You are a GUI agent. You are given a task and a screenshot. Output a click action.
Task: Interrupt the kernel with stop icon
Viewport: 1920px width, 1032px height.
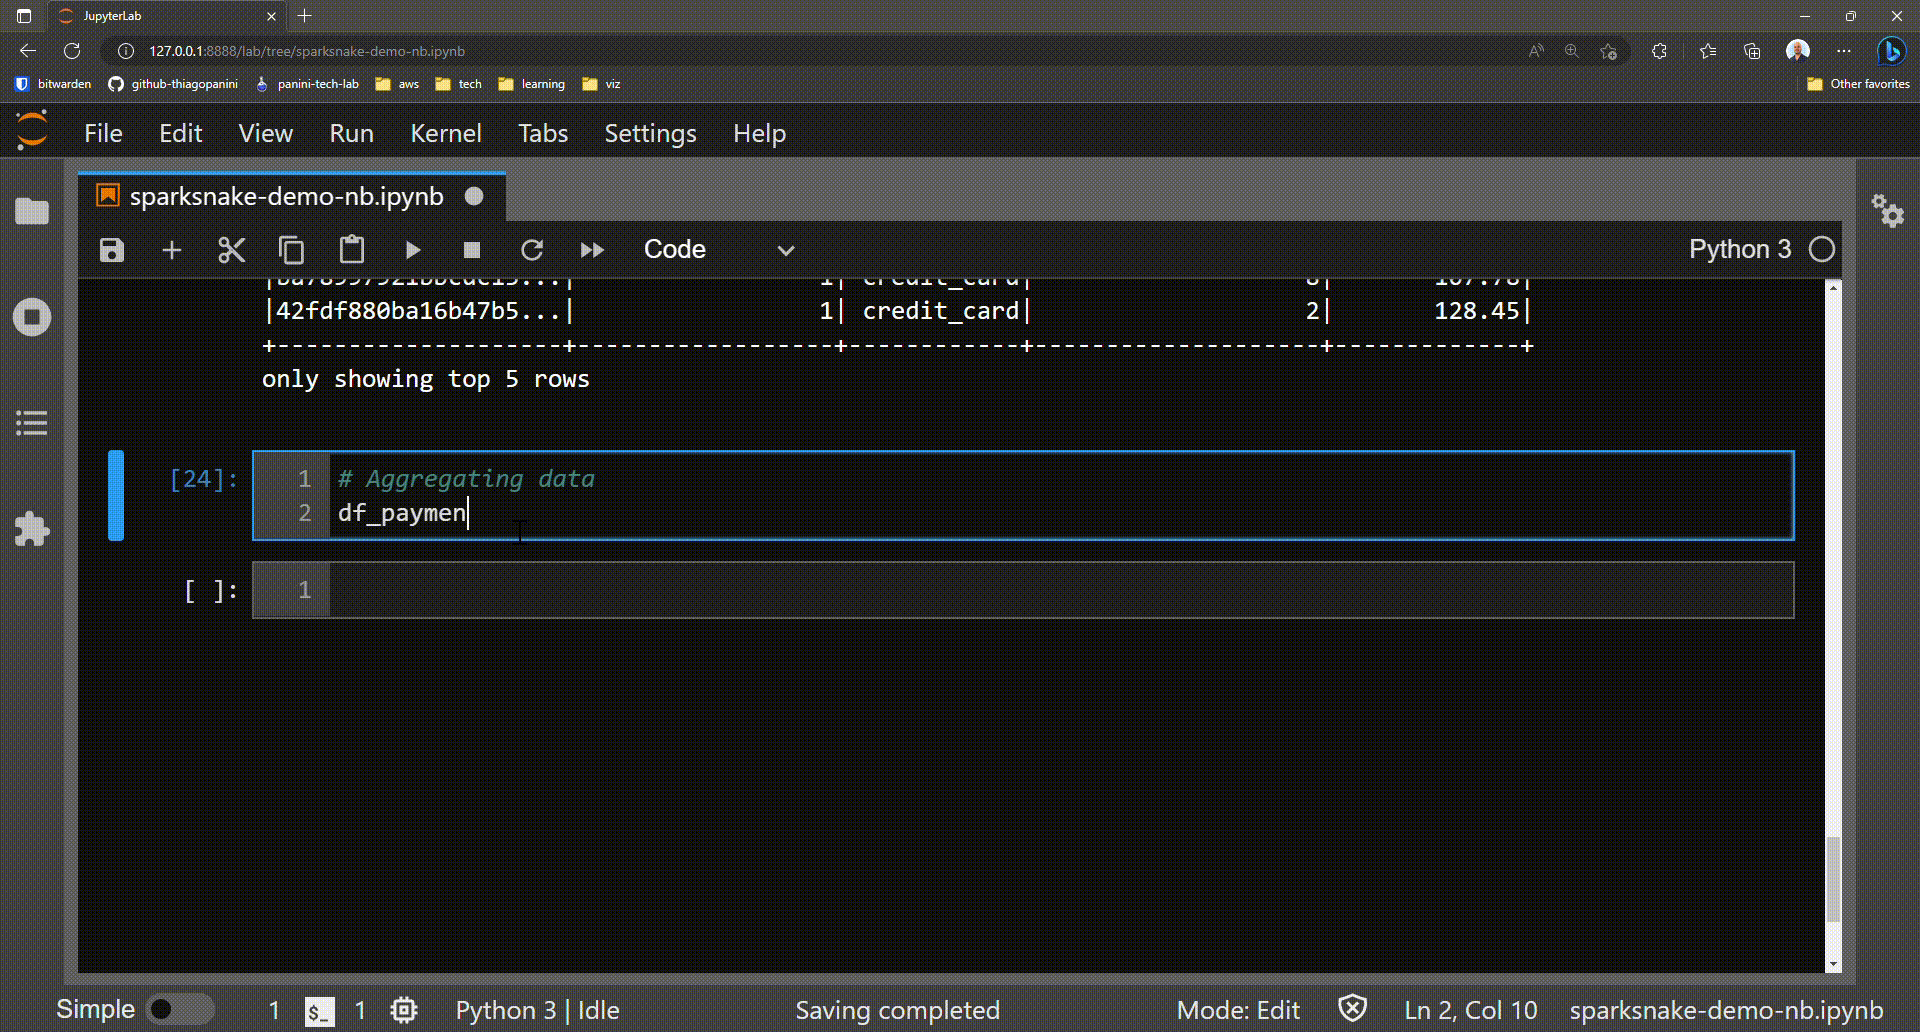pyautogui.click(x=472, y=250)
